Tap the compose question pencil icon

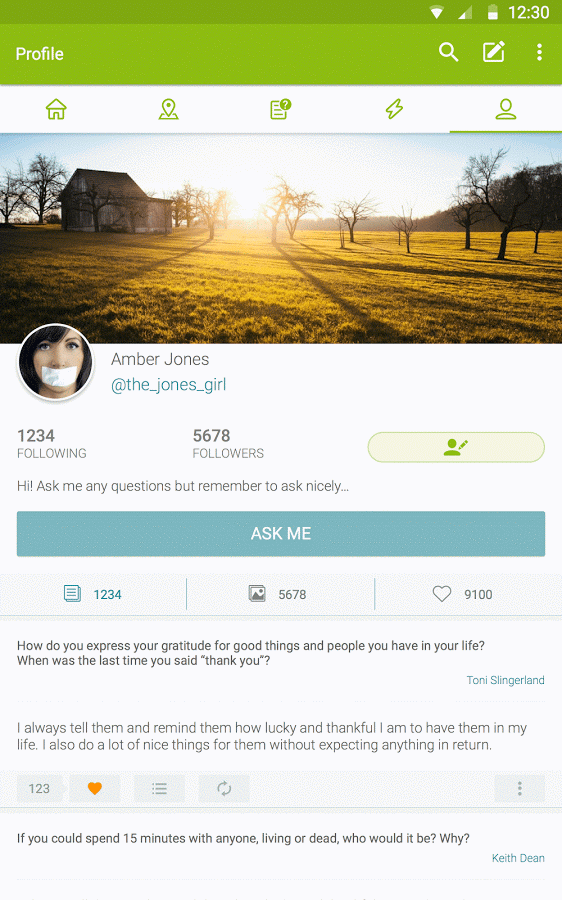point(494,52)
